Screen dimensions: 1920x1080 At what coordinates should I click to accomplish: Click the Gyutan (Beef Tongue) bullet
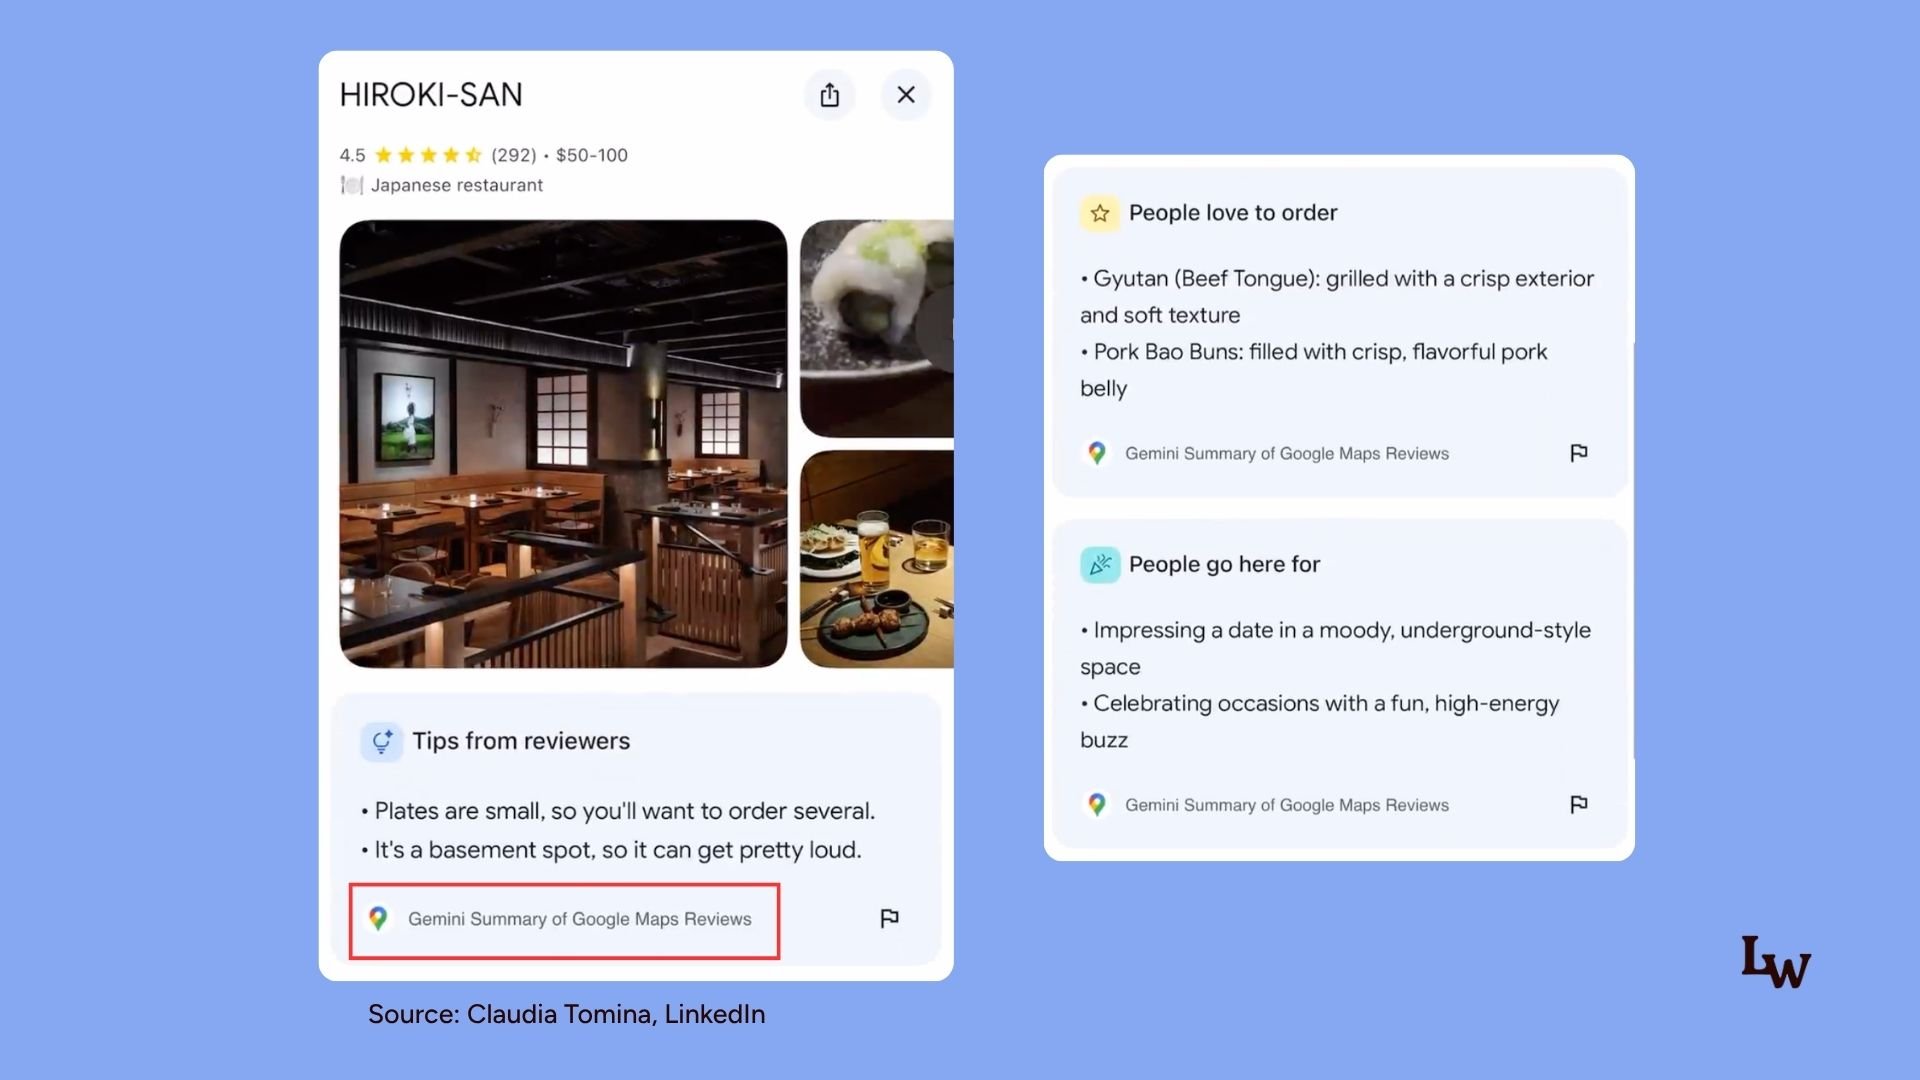pos(1337,297)
